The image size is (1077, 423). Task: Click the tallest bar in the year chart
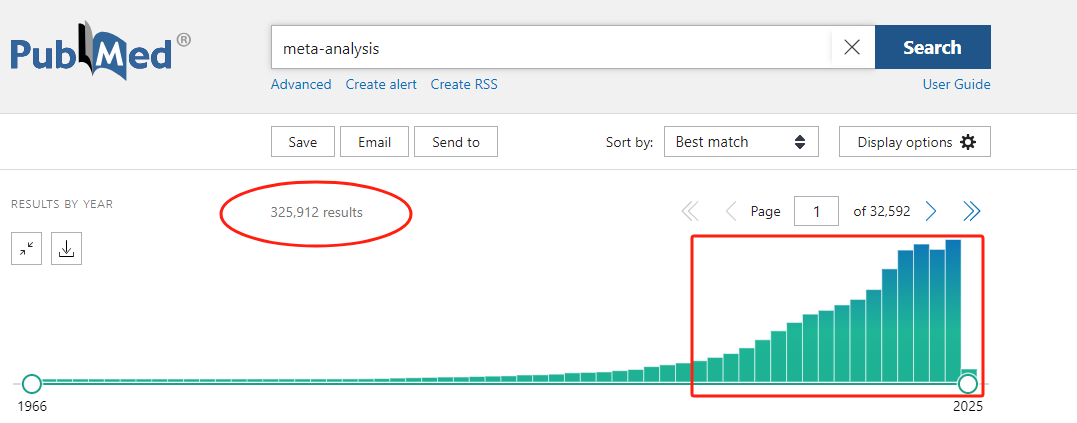tap(953, 310)
